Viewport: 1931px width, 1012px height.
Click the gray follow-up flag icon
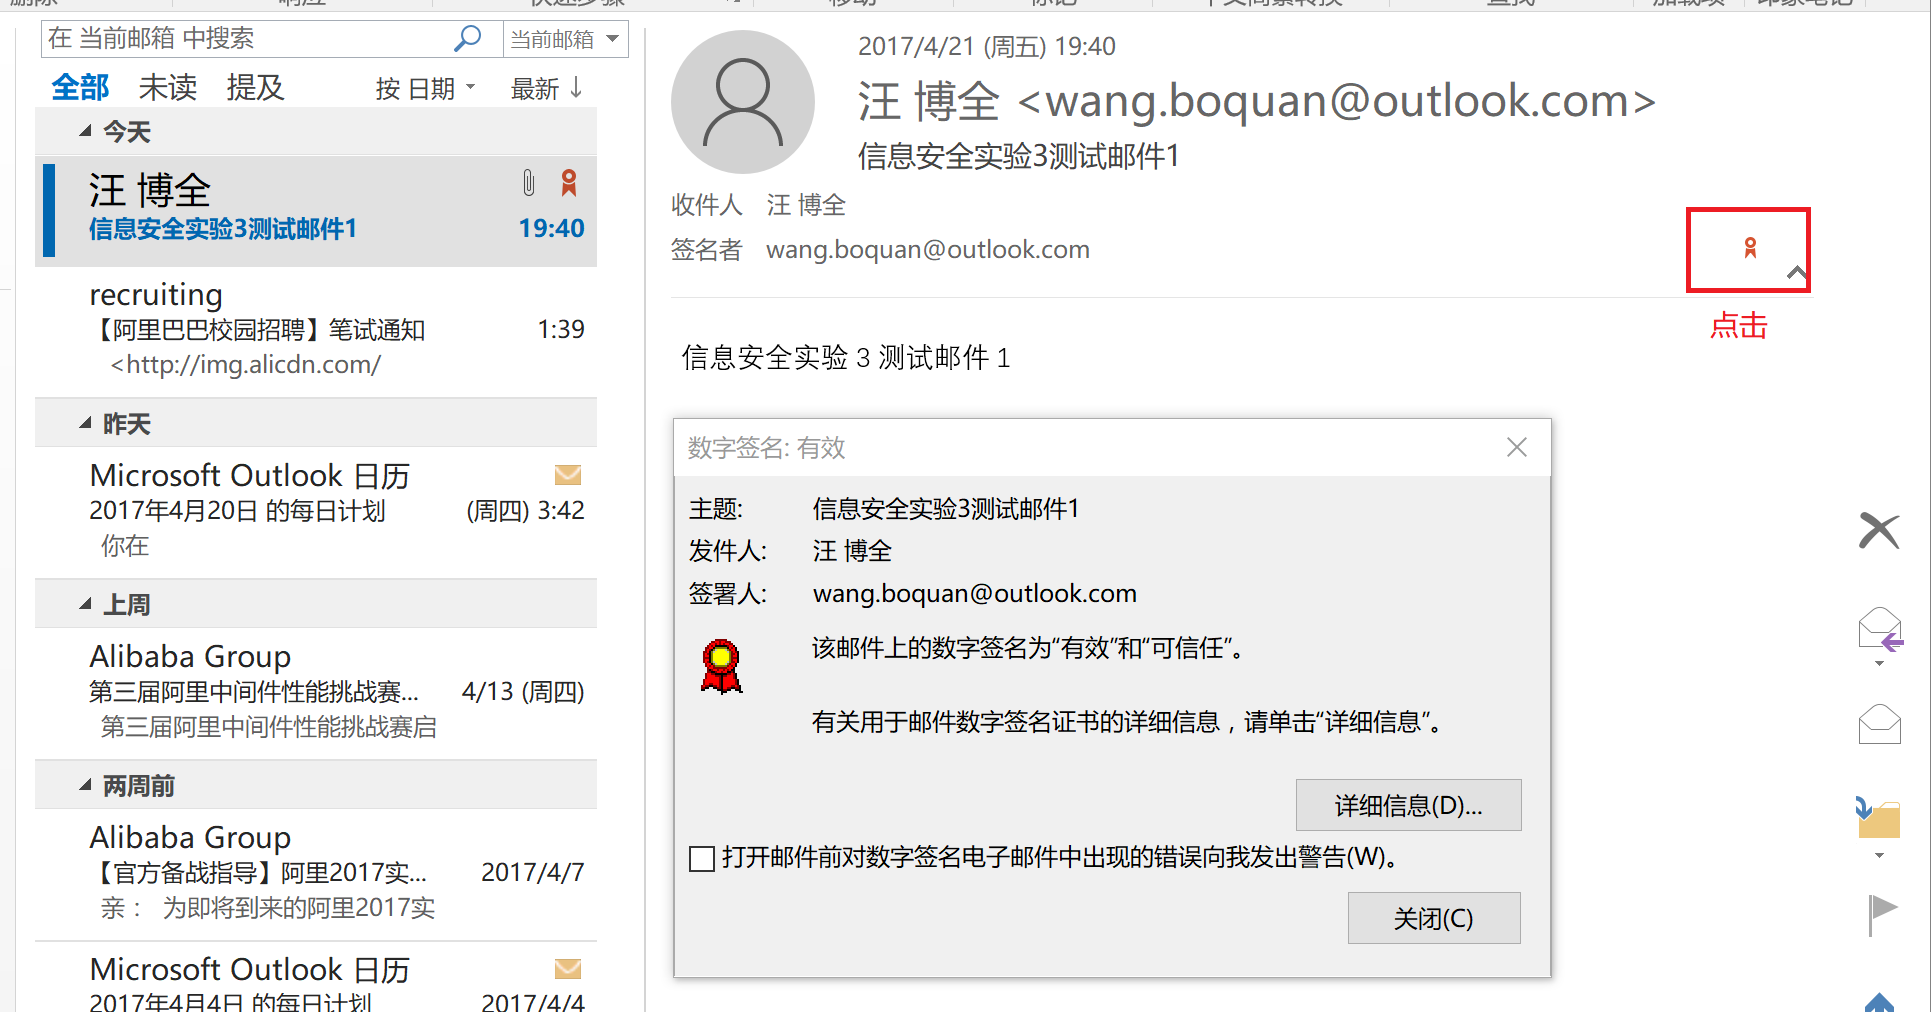[1881, 913]
